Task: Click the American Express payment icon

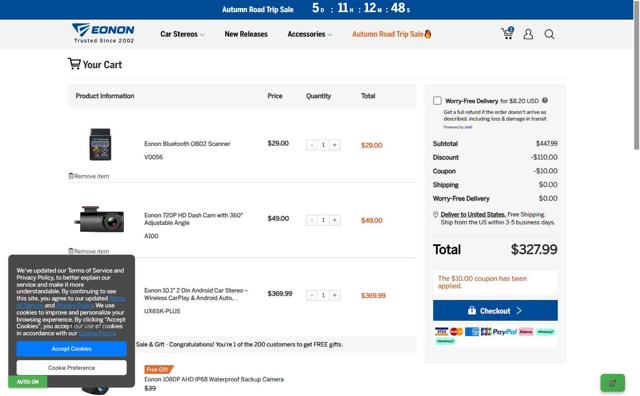Action: tap(472, 332)
